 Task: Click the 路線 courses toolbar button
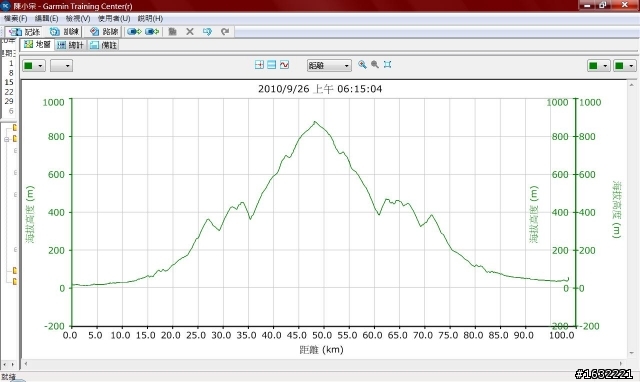click(x=104, y=31)
